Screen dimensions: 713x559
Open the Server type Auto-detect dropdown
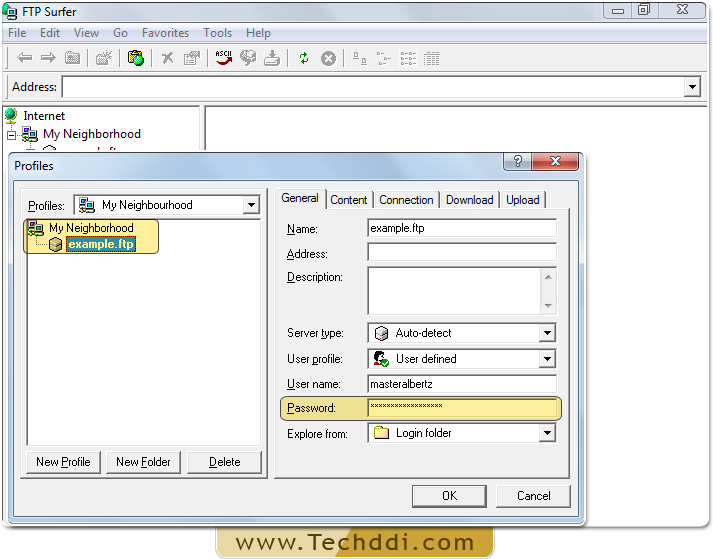click(547, 333)
